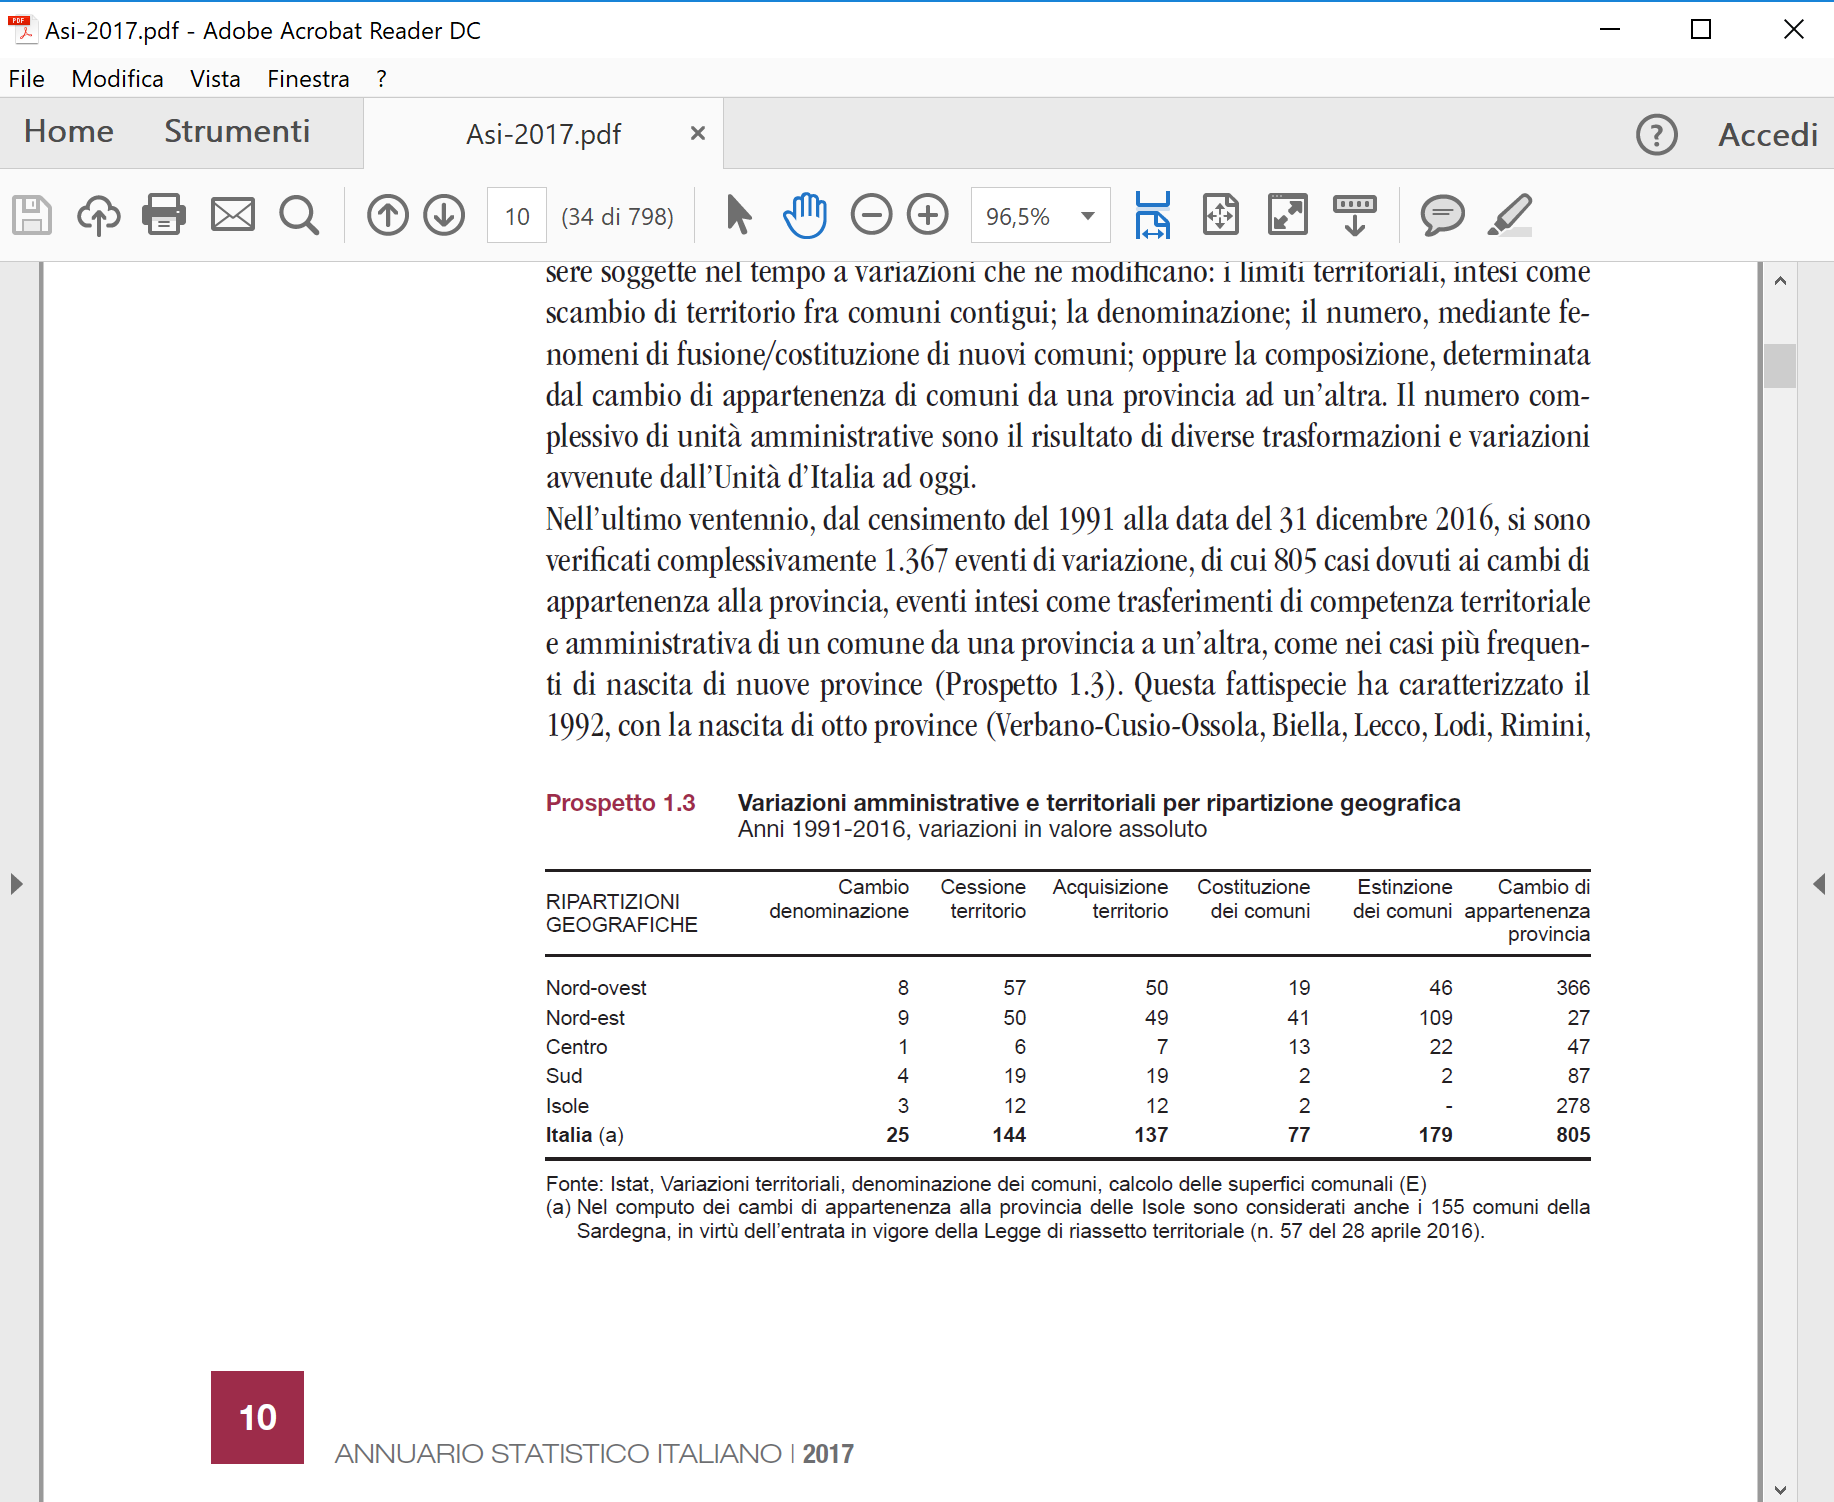The height and width of the screenshot is (1502, 1834).
Task: Click the cloud upload icon
Action: [98, 215]
